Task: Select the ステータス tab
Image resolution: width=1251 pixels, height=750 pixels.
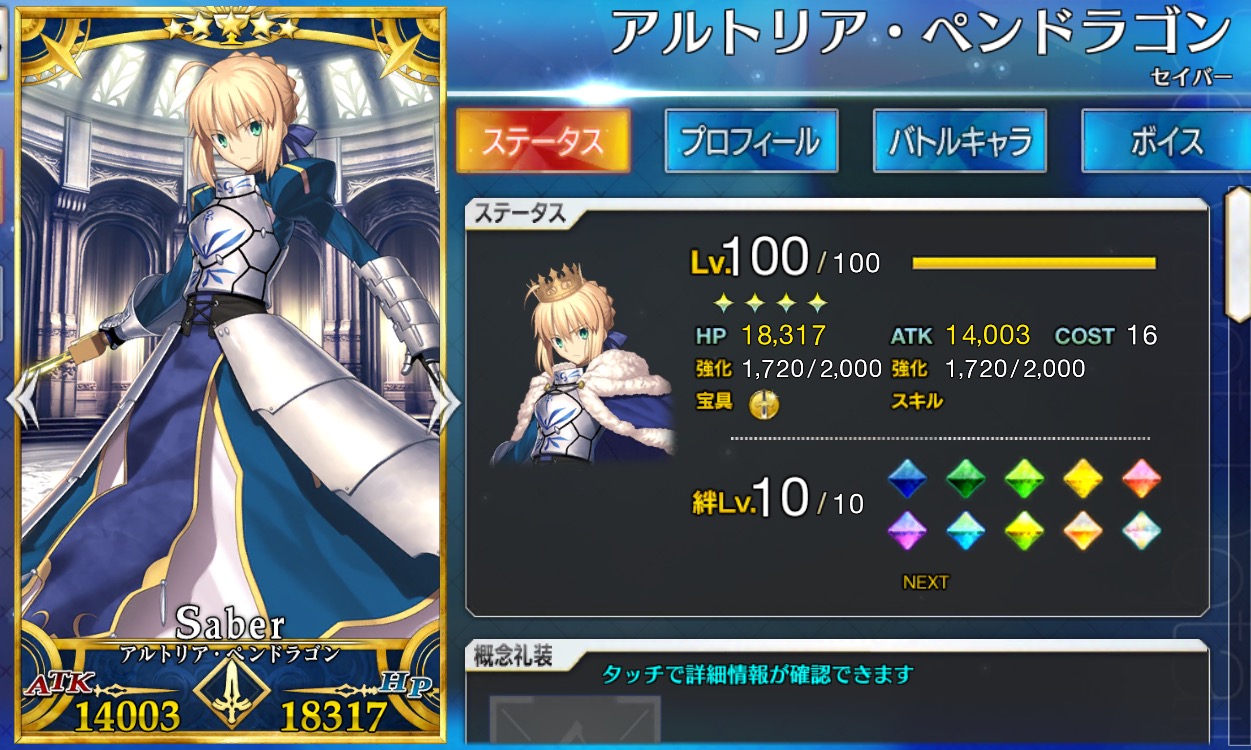Action: pos(543,141)
